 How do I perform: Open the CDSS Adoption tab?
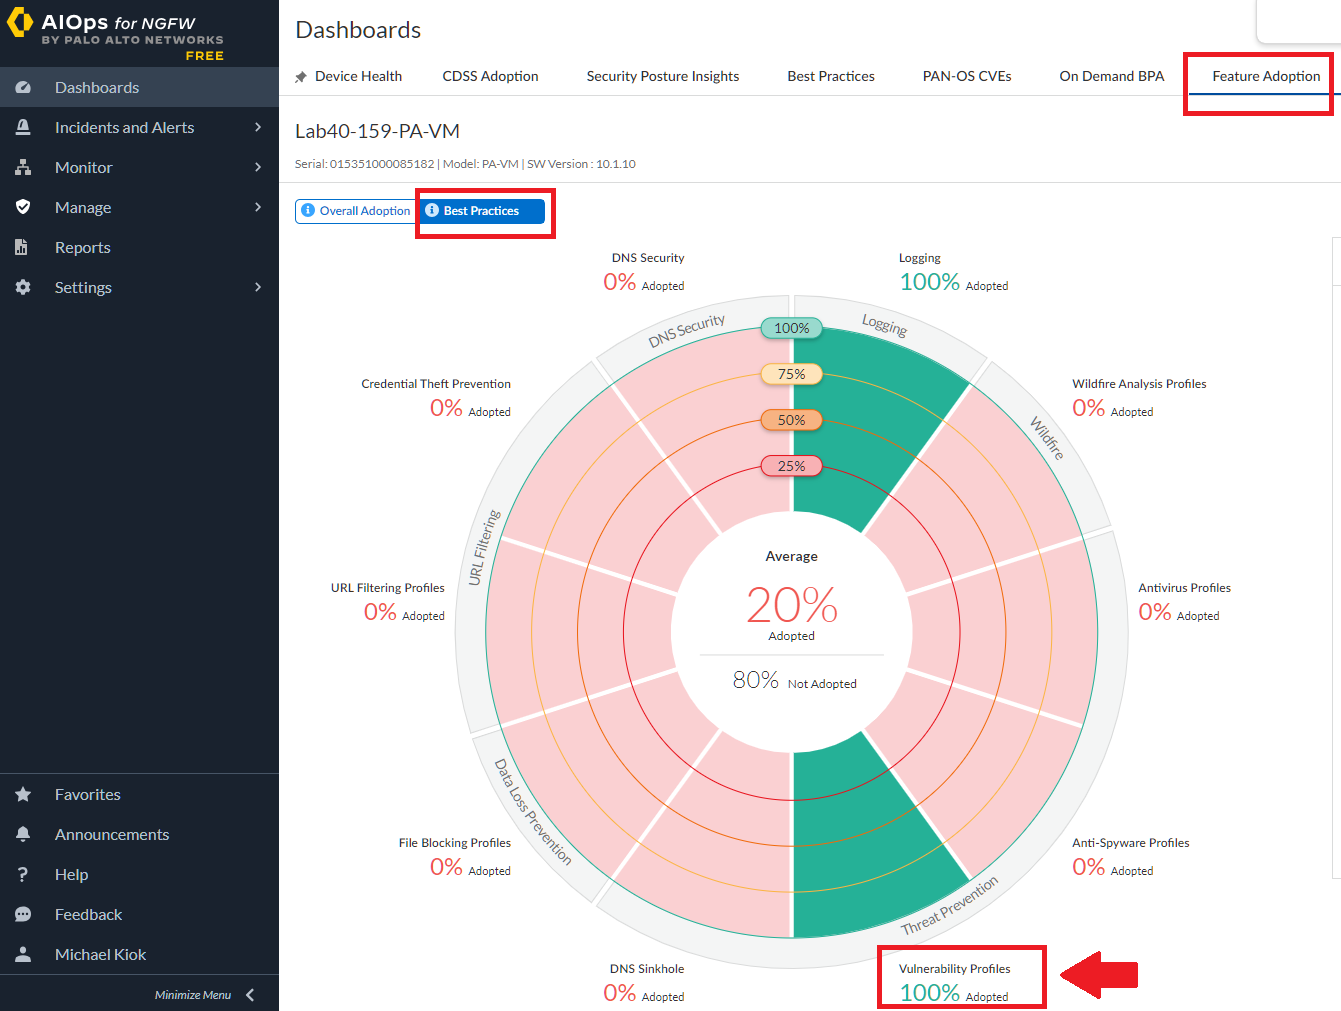pyautogui.click(x=490, y=77)
